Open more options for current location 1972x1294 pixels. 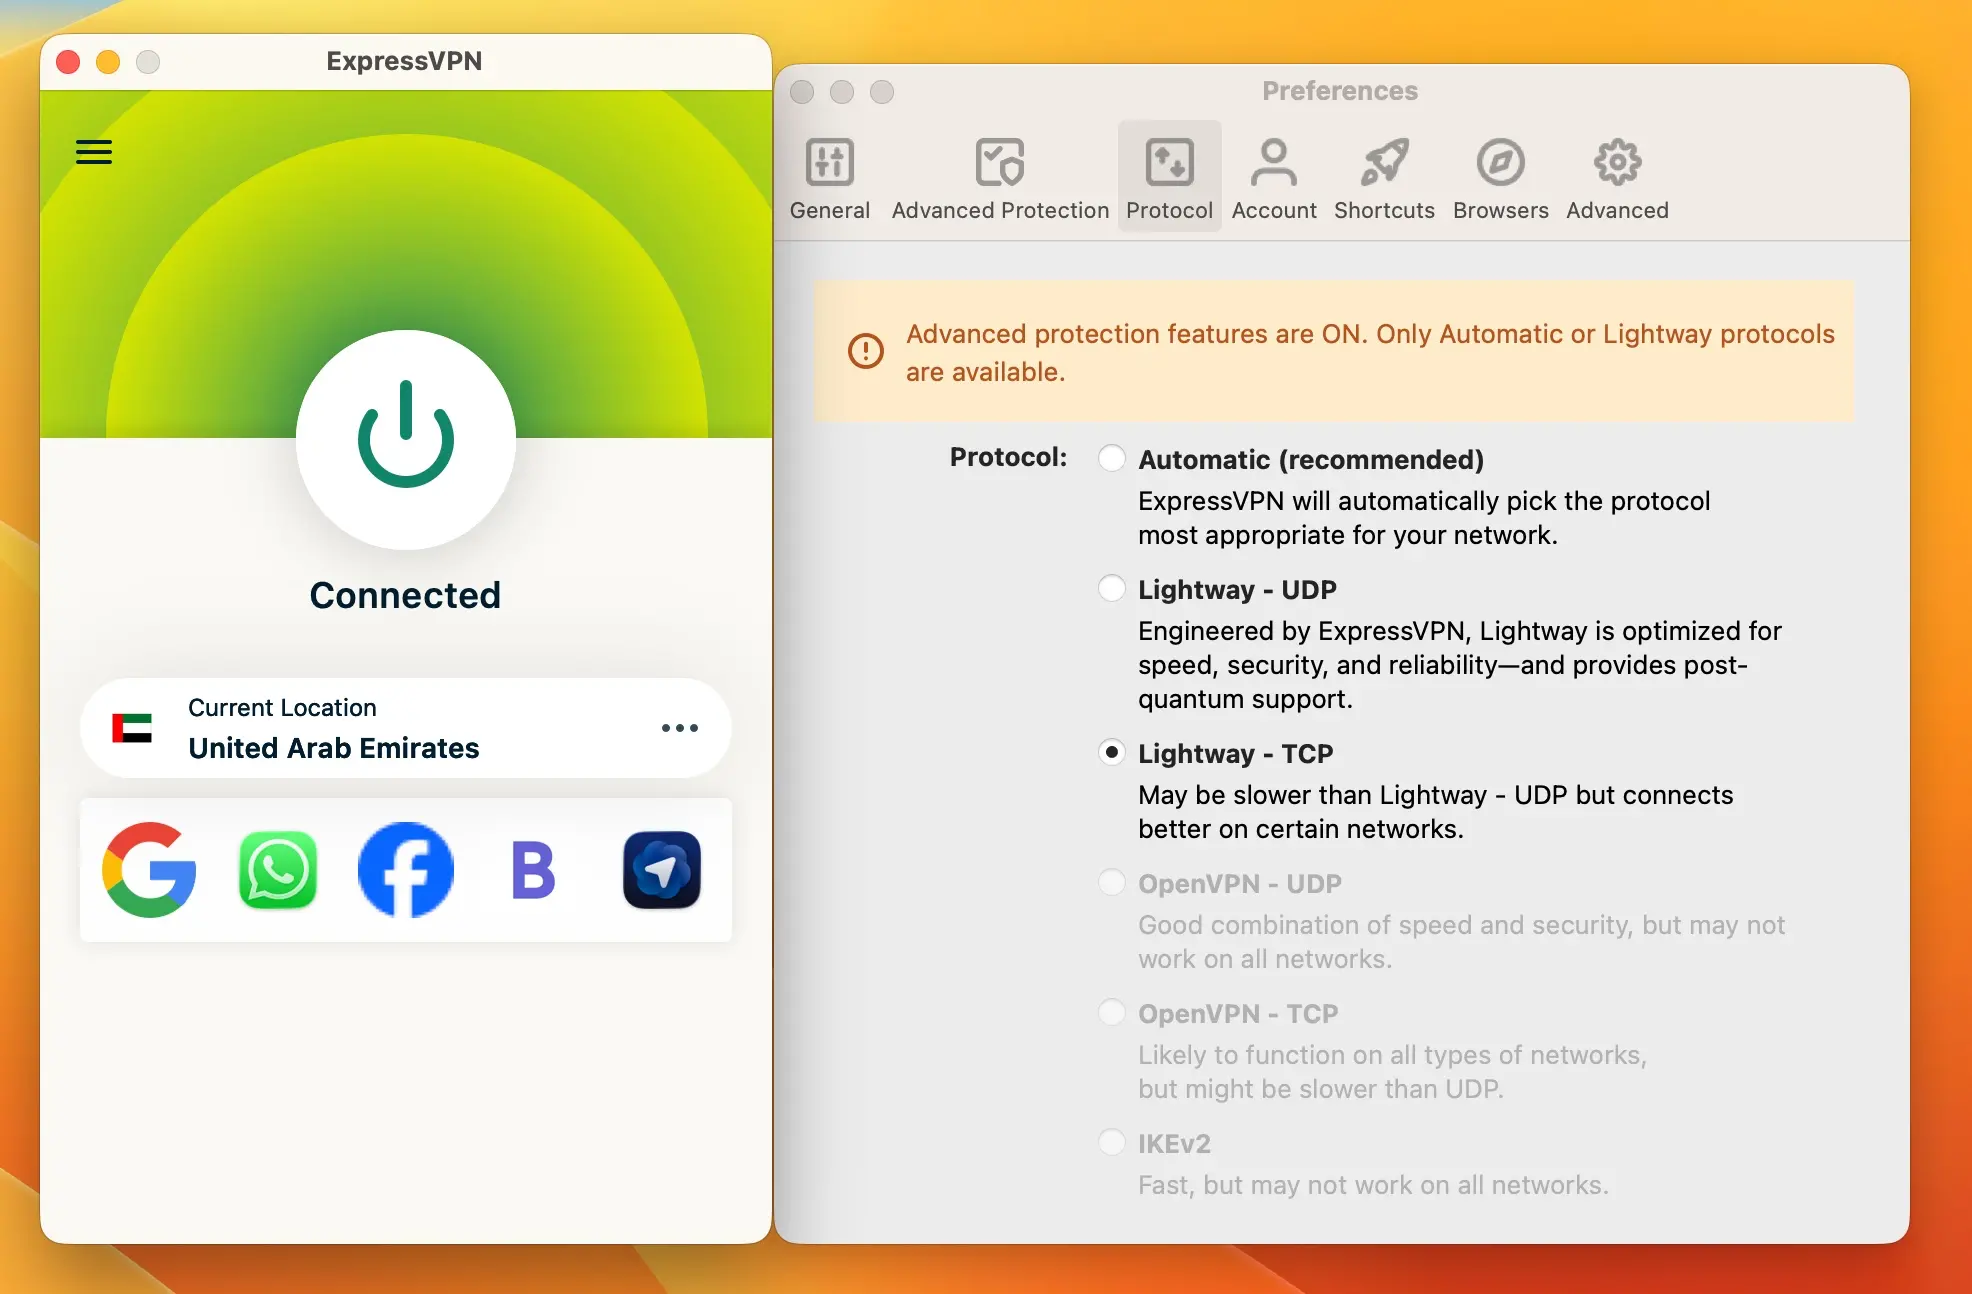(680, 728)
